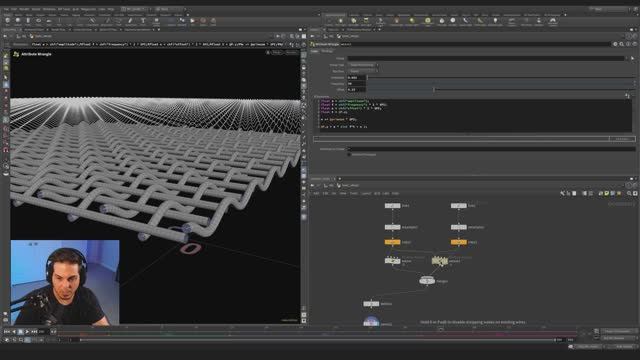The width and height of the screenshot is (640, 360).
Task: Switch to the Render View pane tab
Action: coord(58,30)
